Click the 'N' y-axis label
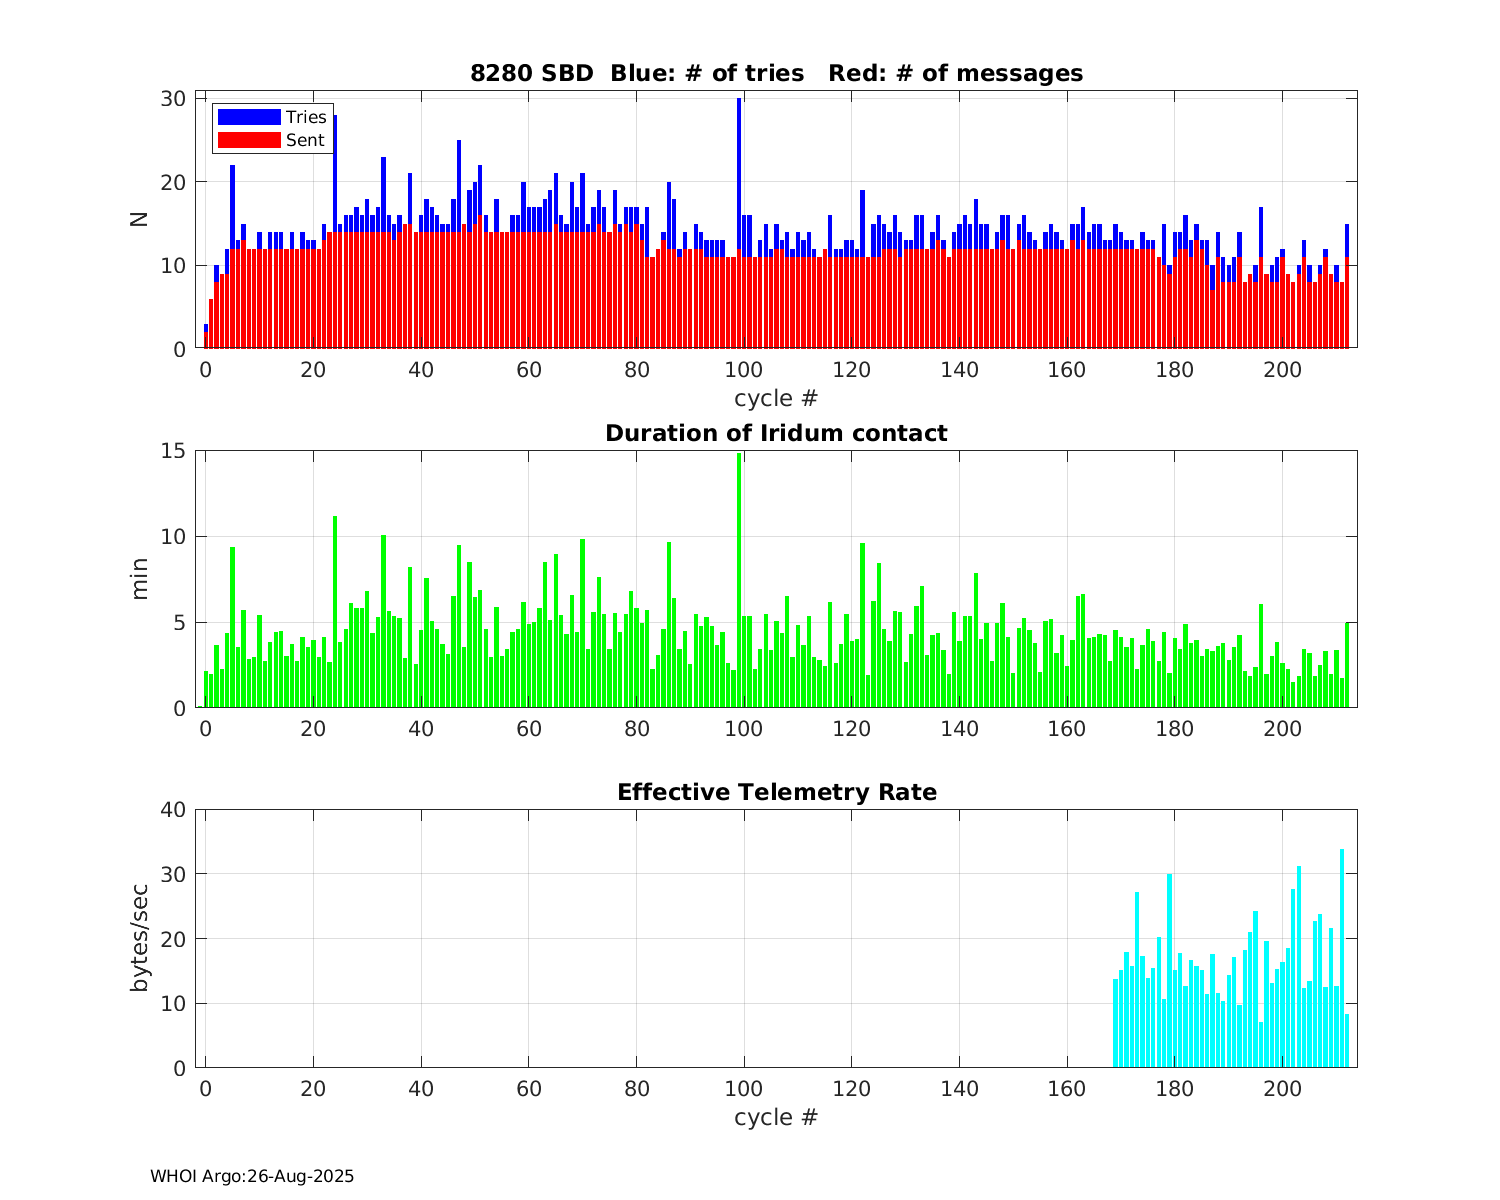This screenshot has width=1500, height=1200. pos(139,220)
